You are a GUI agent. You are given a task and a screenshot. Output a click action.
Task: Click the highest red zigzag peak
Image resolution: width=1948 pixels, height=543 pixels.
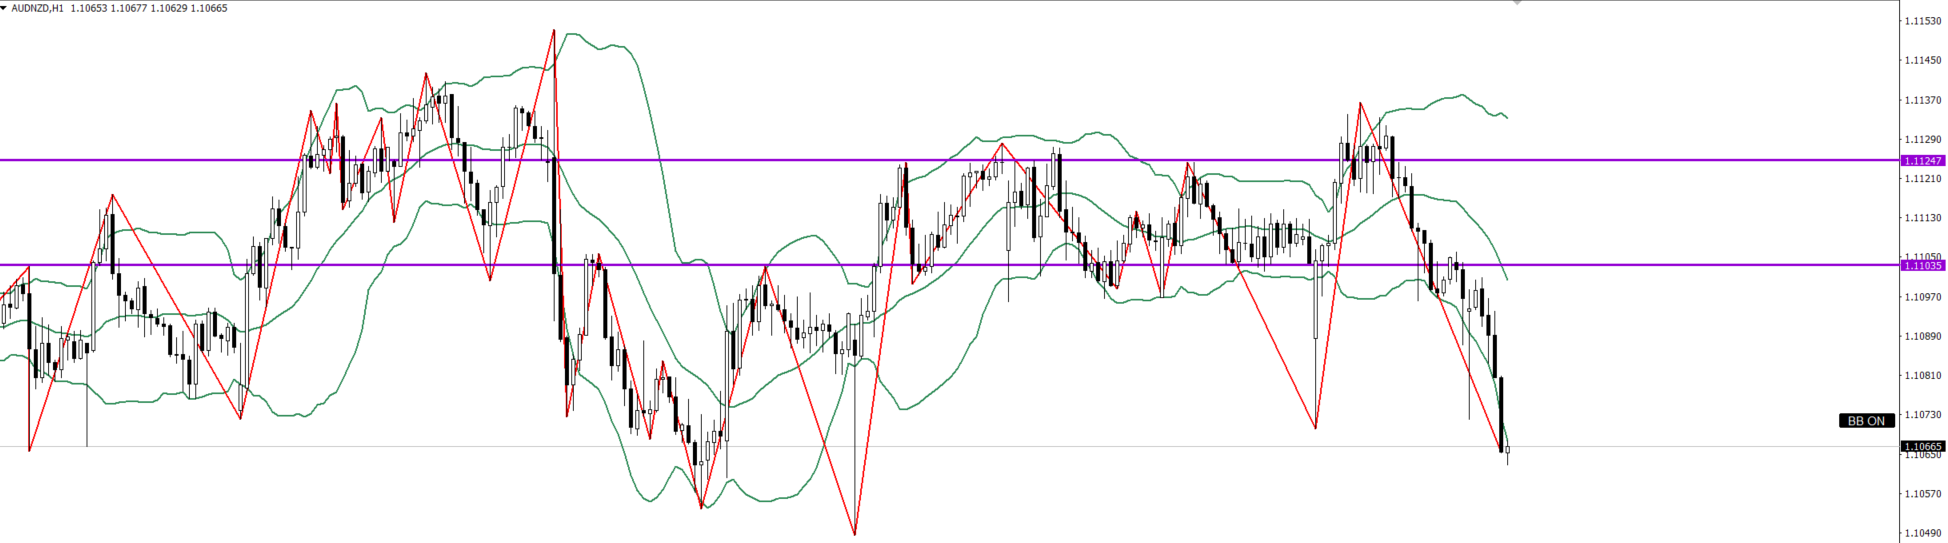(553, 31)
